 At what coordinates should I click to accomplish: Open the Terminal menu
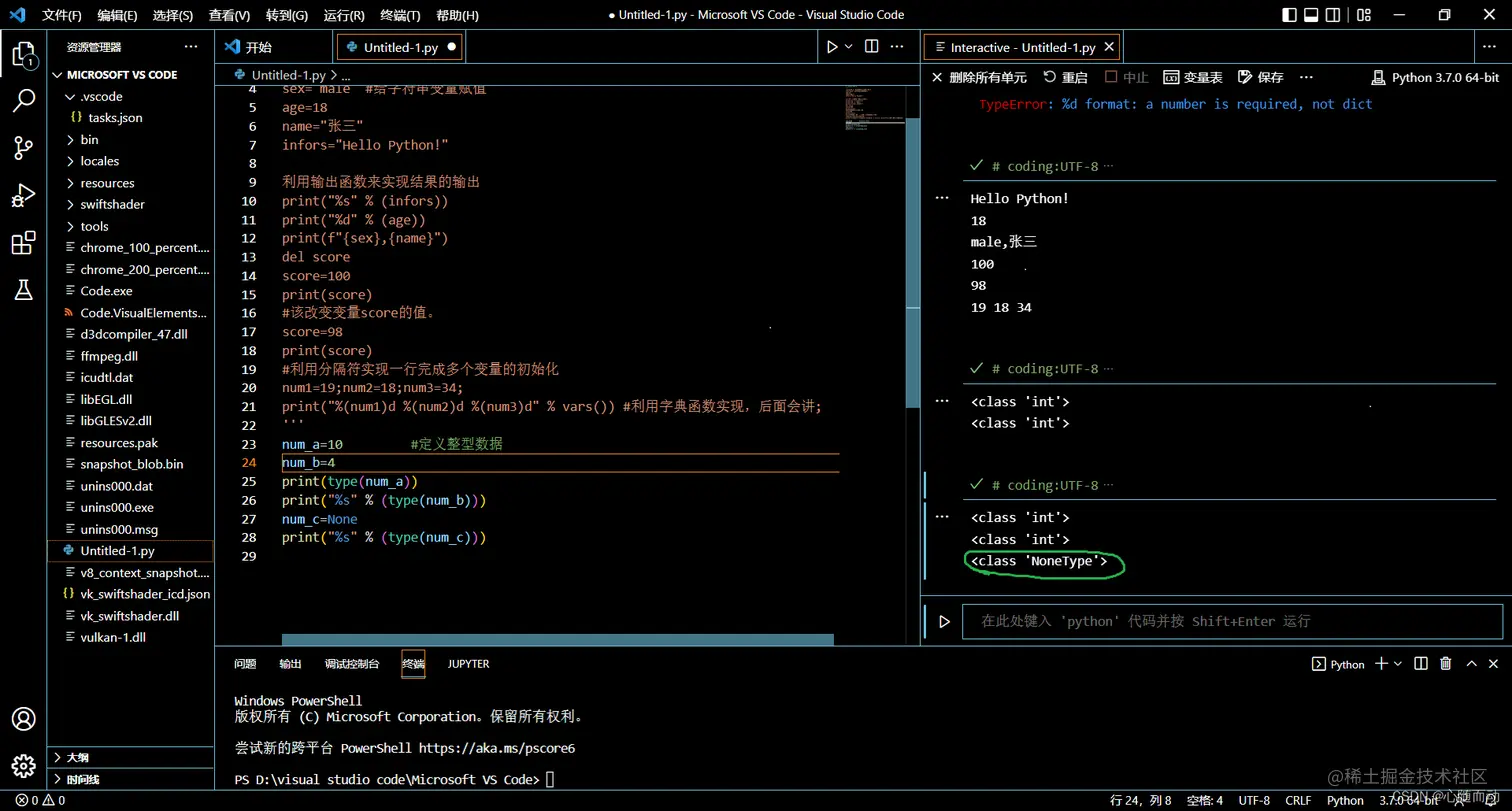click(x=401, y=15)
